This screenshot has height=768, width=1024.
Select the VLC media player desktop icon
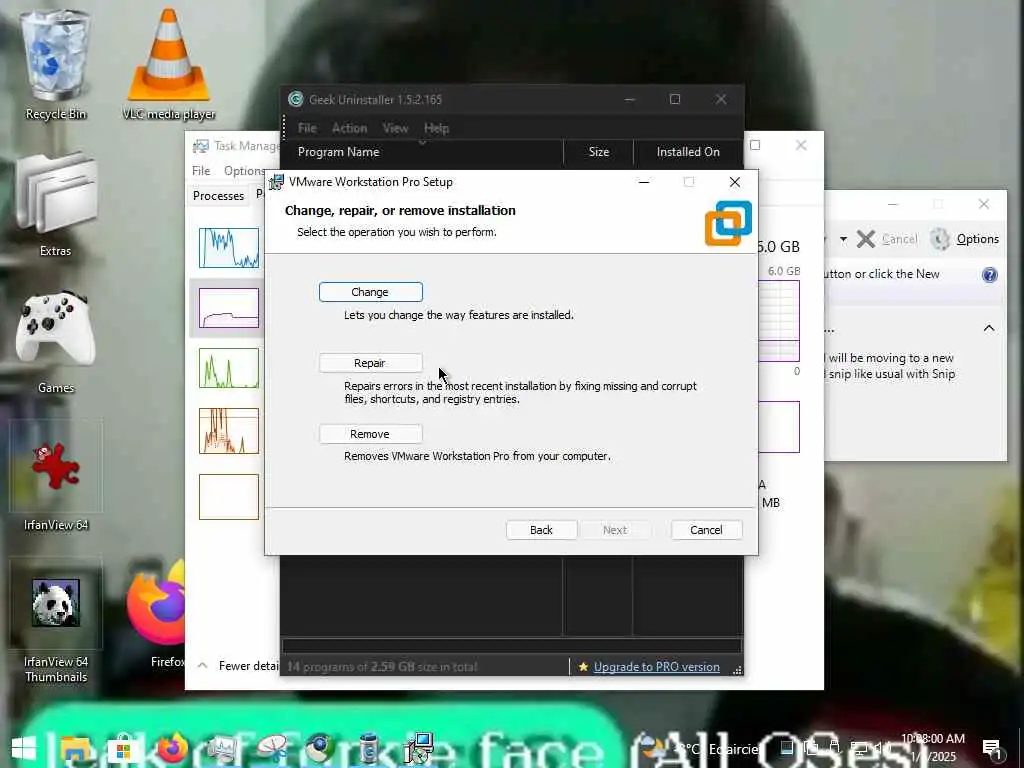coord(168,65)
